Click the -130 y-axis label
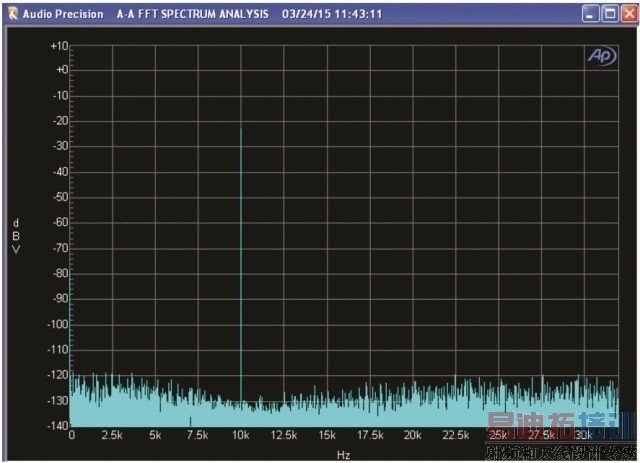Screen dimensions: 640x463 click(x=58, y=401)
